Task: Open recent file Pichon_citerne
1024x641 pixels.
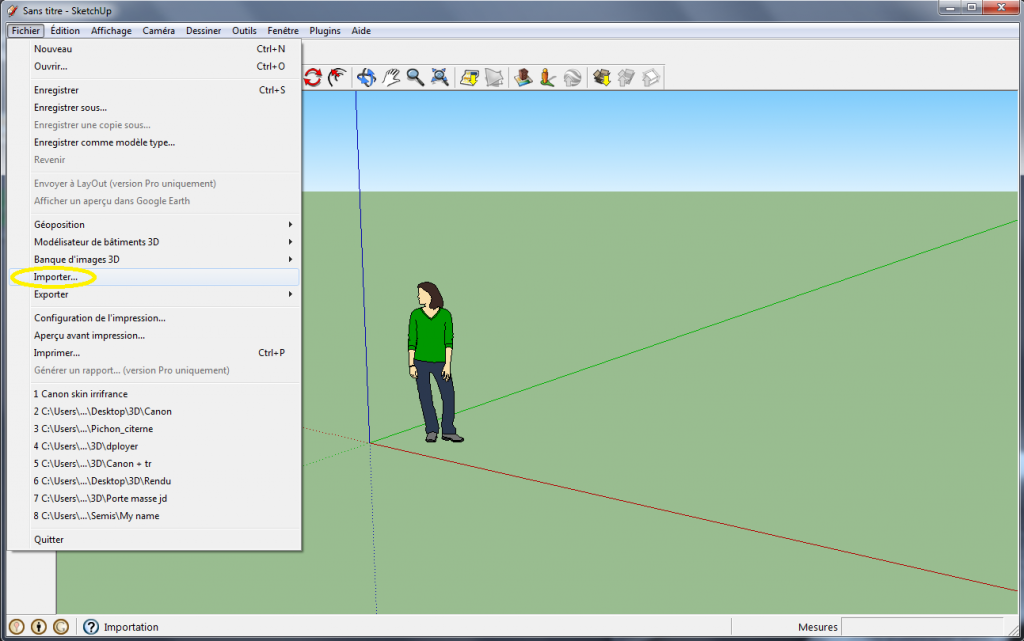Action: pyautogui.click(x=154, y=429)
